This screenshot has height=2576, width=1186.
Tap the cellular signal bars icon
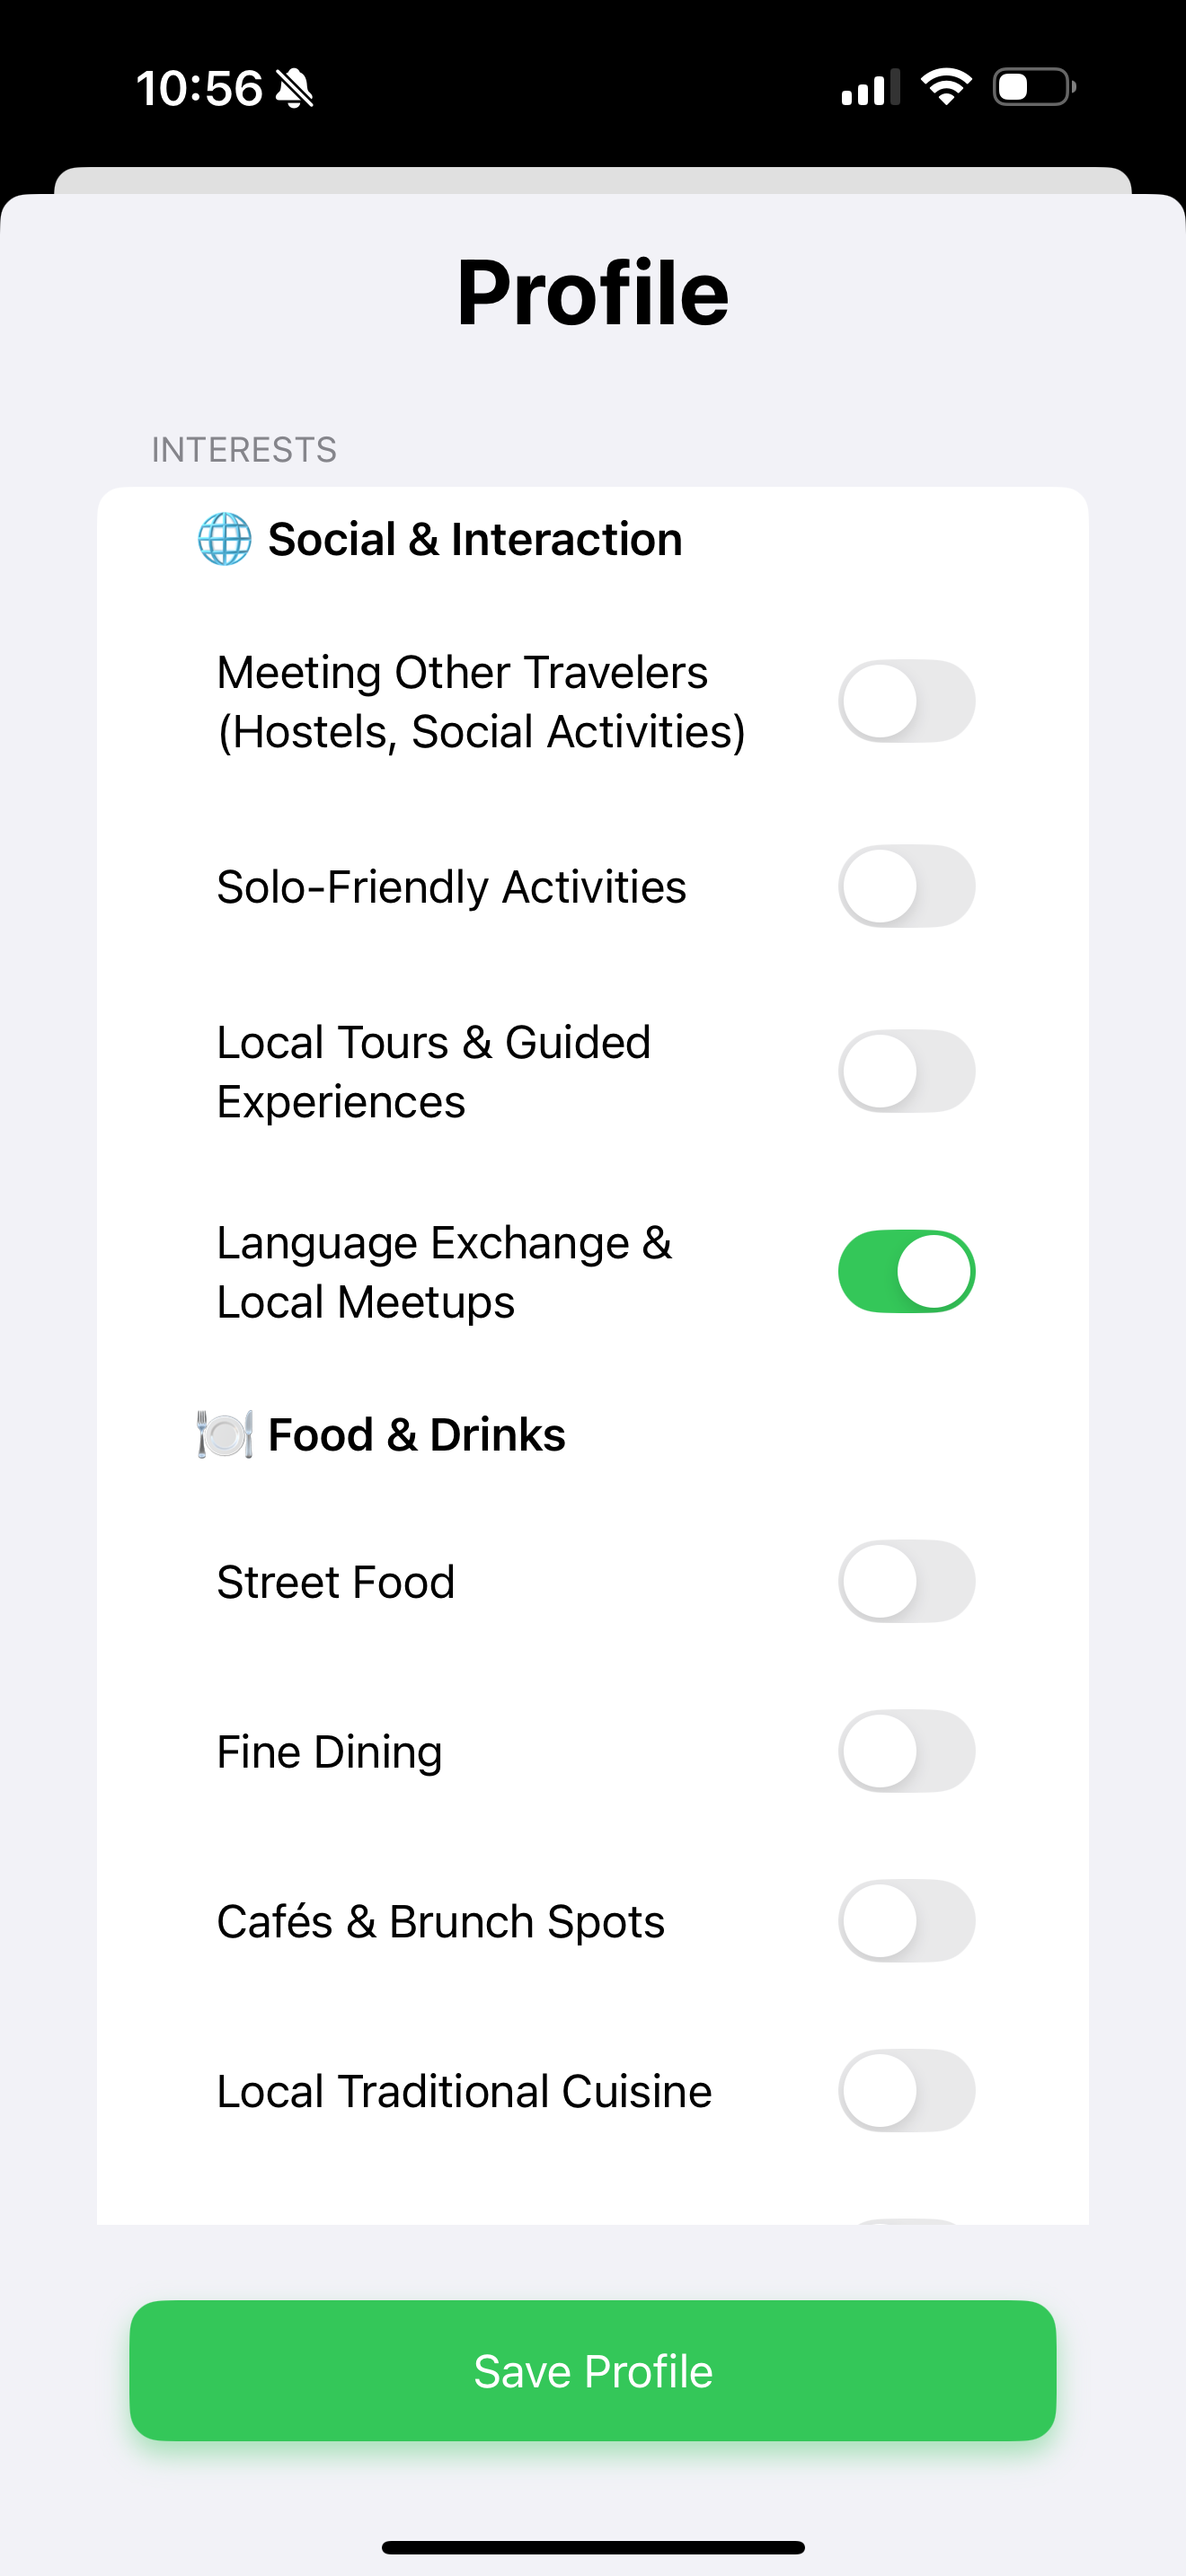click(870, 88)
